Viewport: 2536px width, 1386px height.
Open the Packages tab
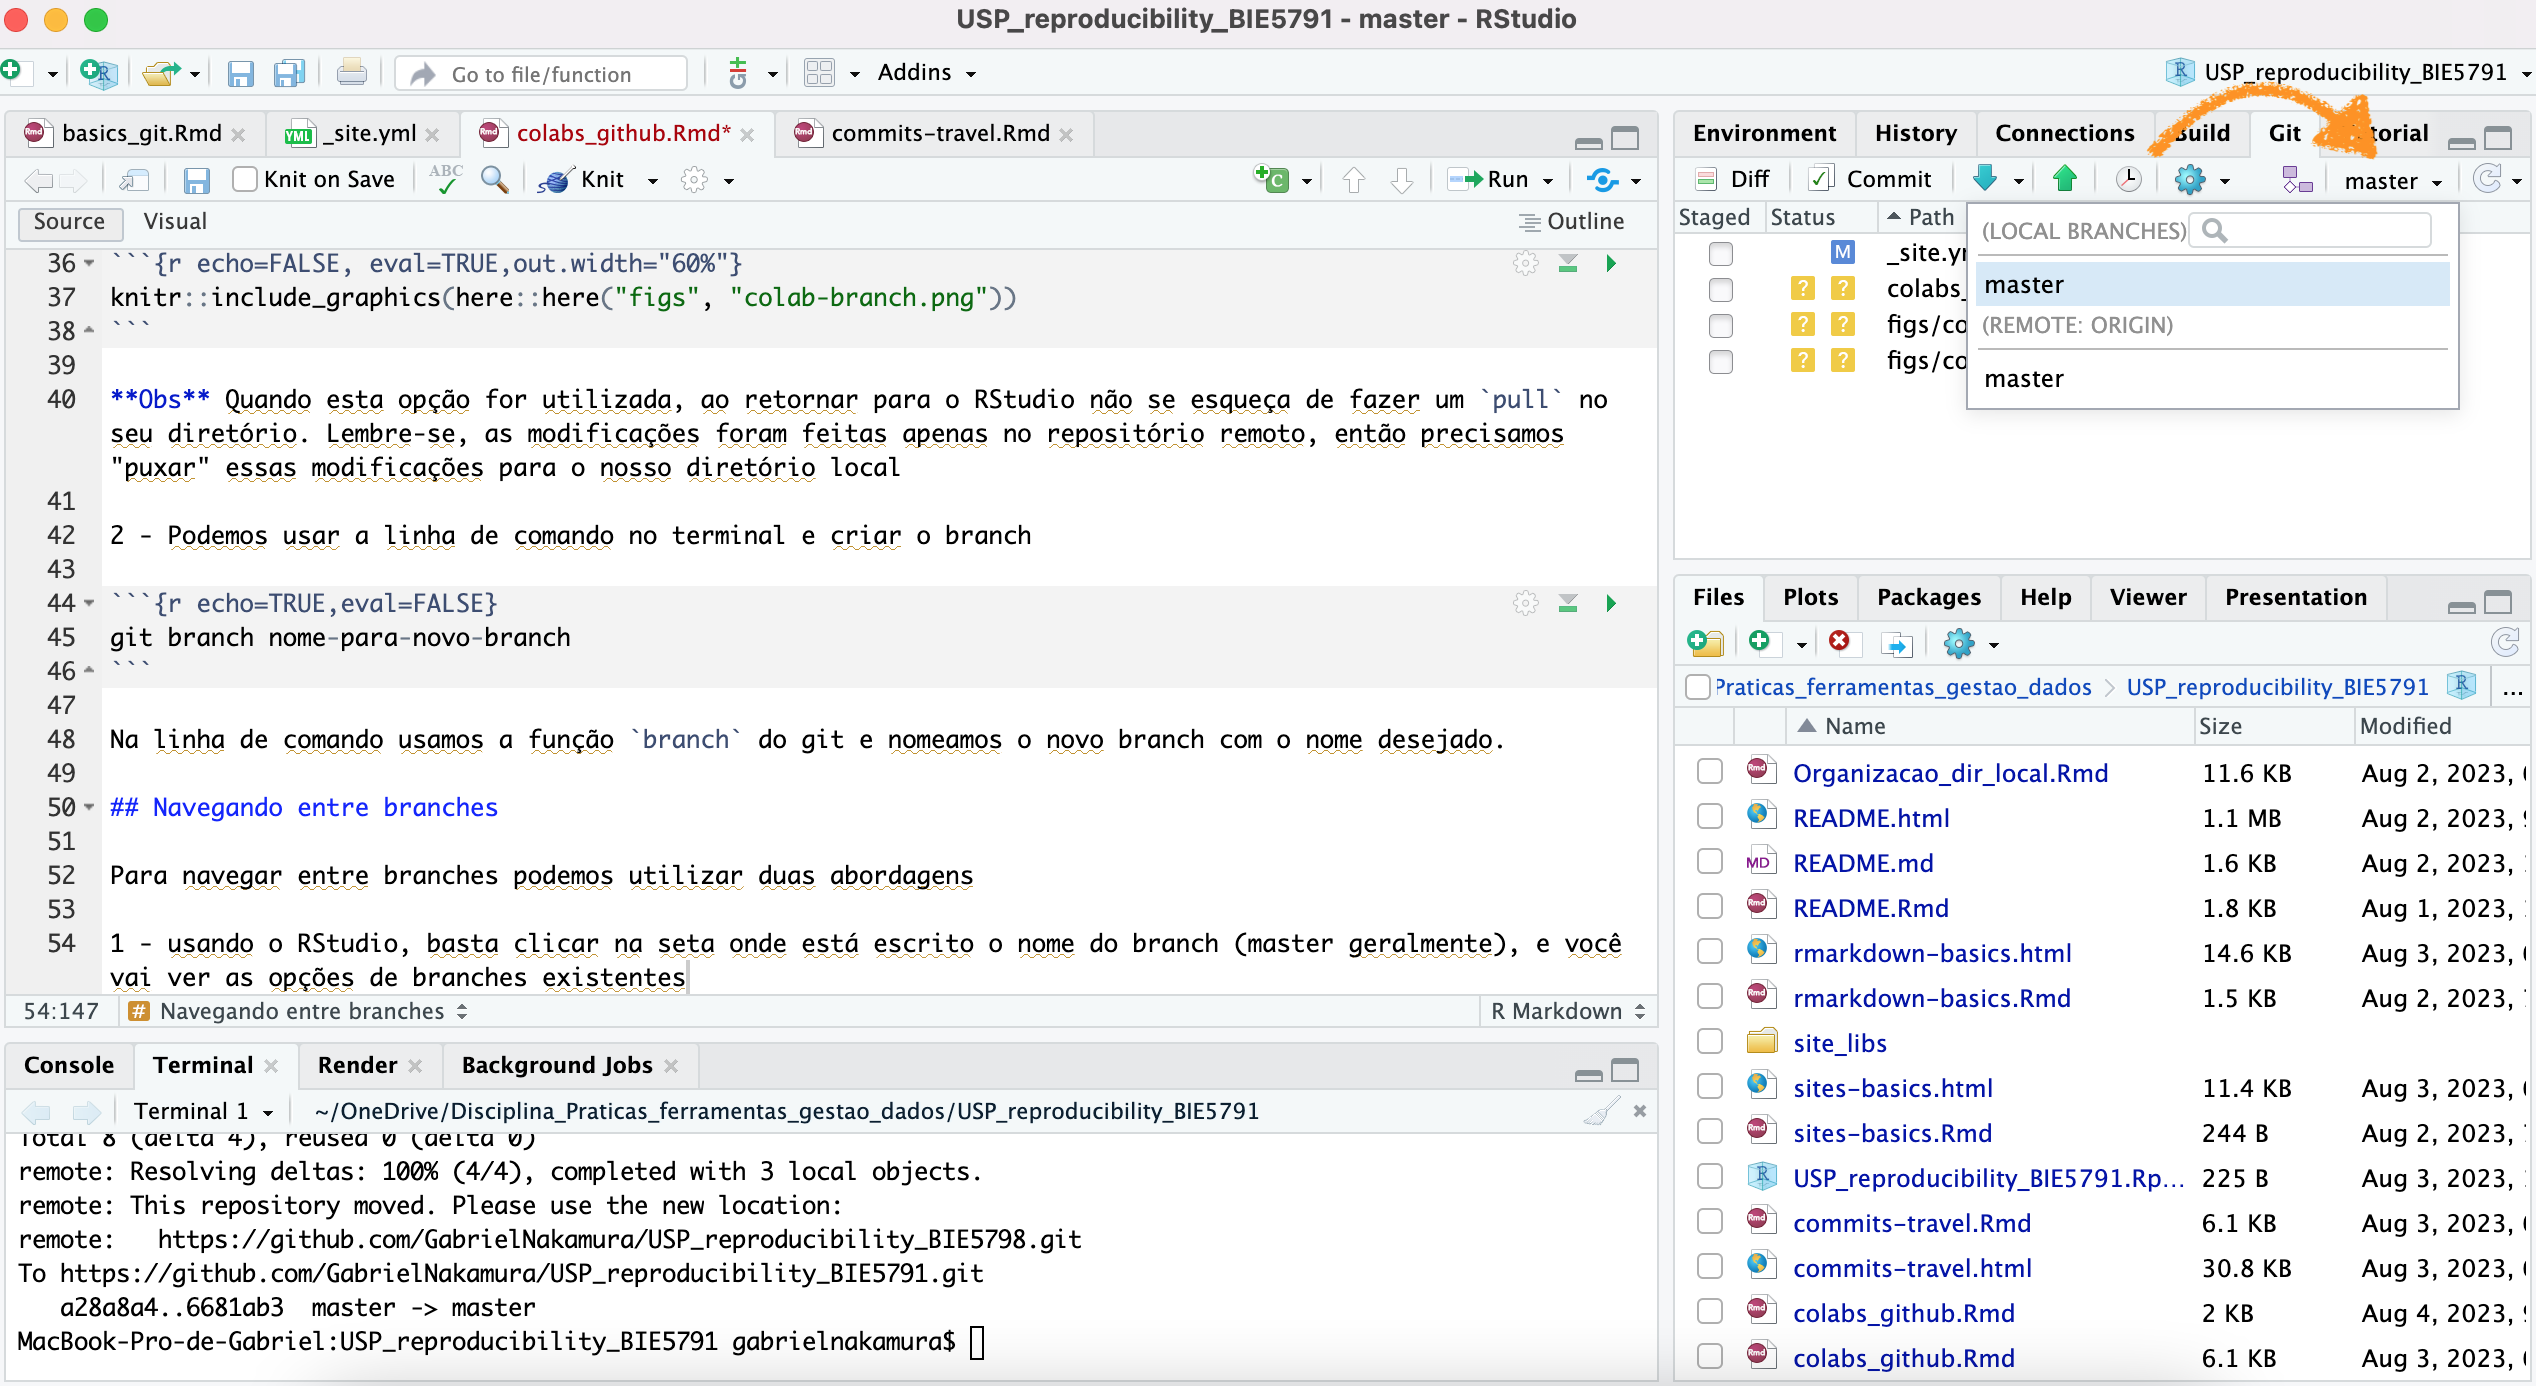pyautogui.click(x=1928, y=598)
